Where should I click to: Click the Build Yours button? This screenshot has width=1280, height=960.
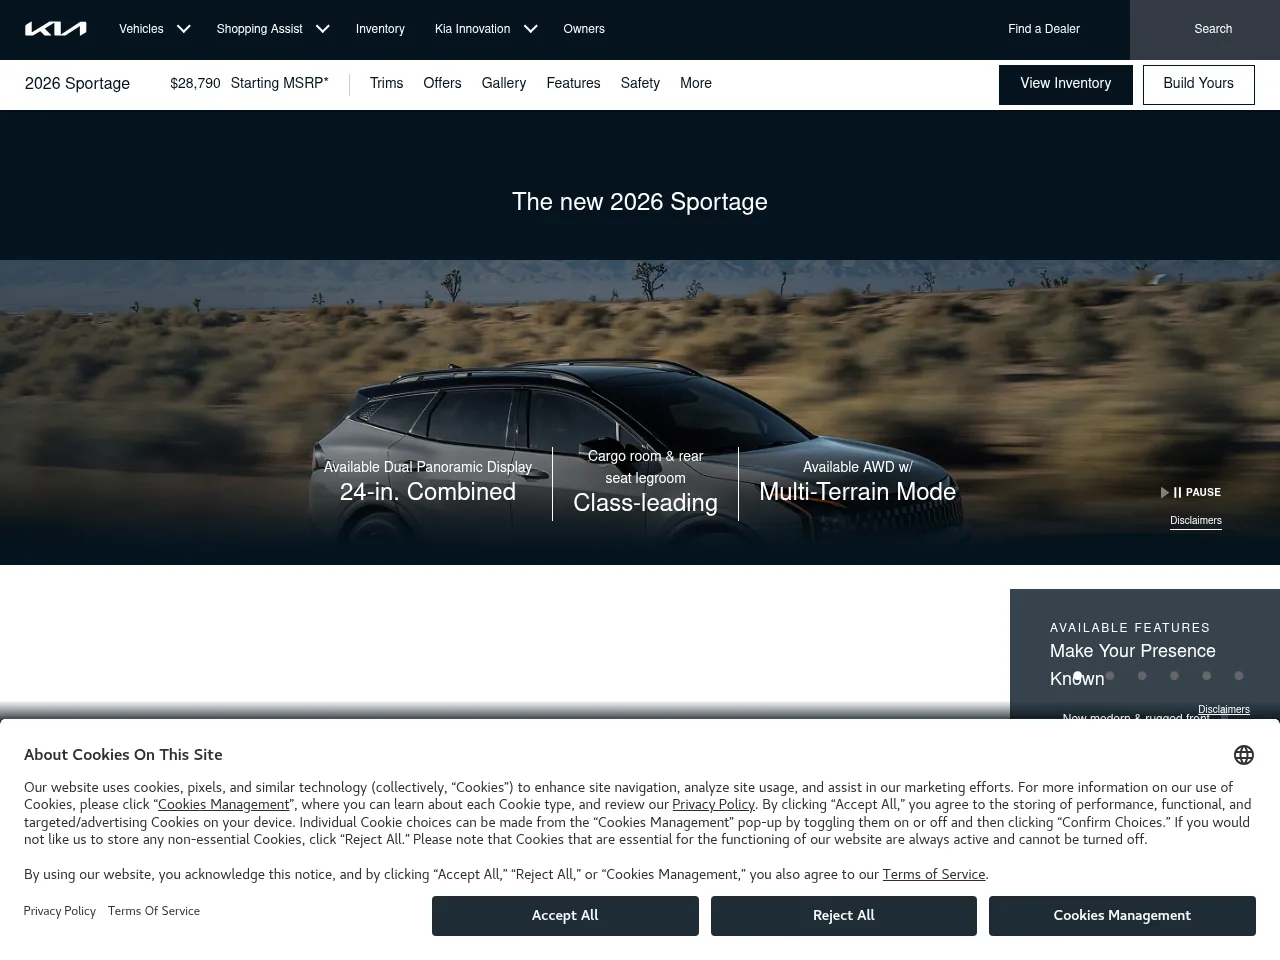pyautogui.click(x=1198, y=84)
